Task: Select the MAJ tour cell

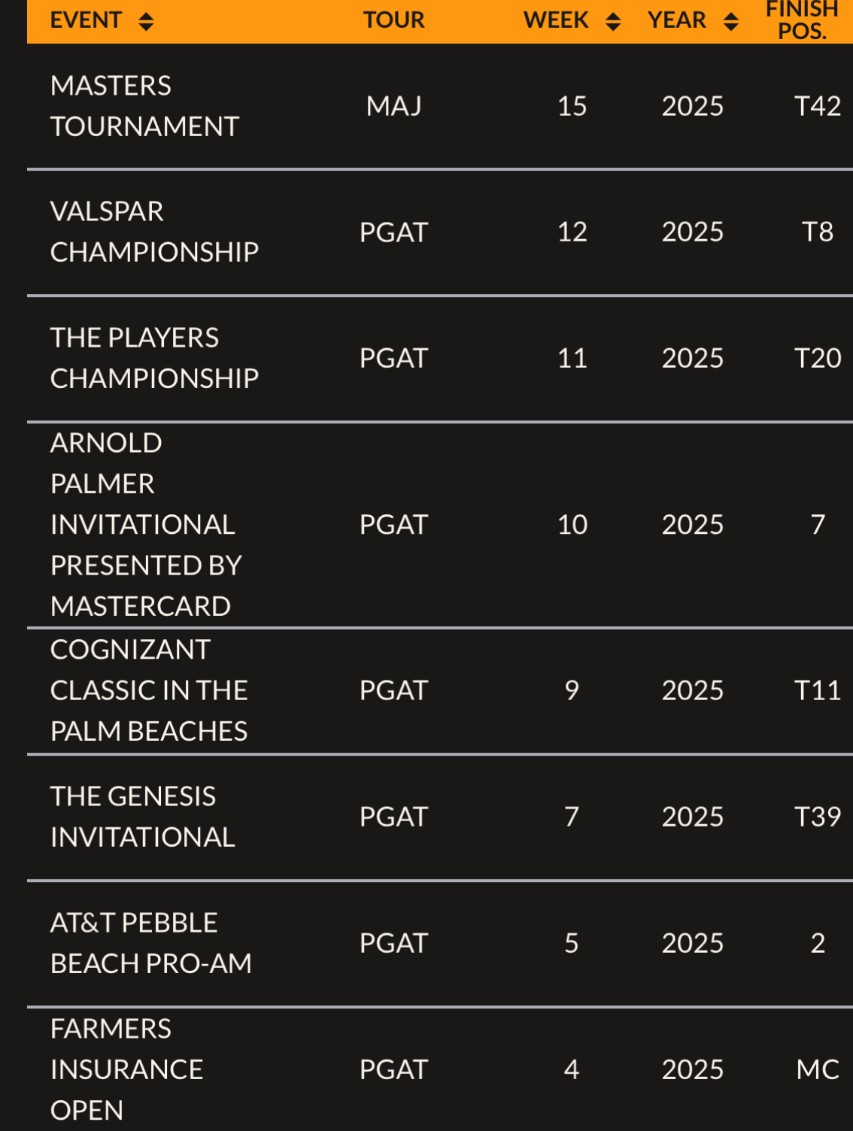Action: 394,106
